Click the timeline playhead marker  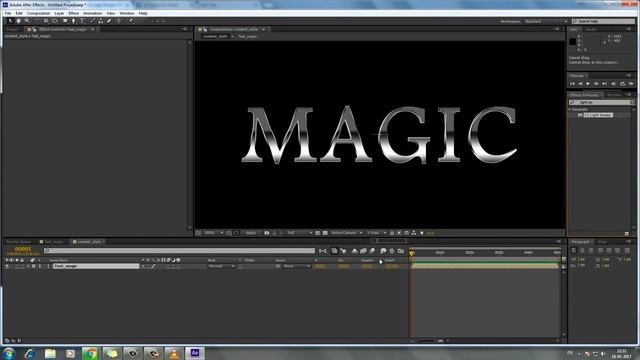tap(412, 253)
